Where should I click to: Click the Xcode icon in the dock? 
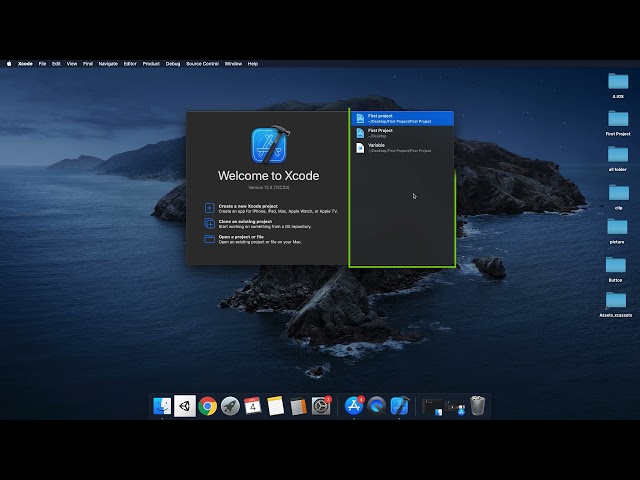[x=400, y=406]
